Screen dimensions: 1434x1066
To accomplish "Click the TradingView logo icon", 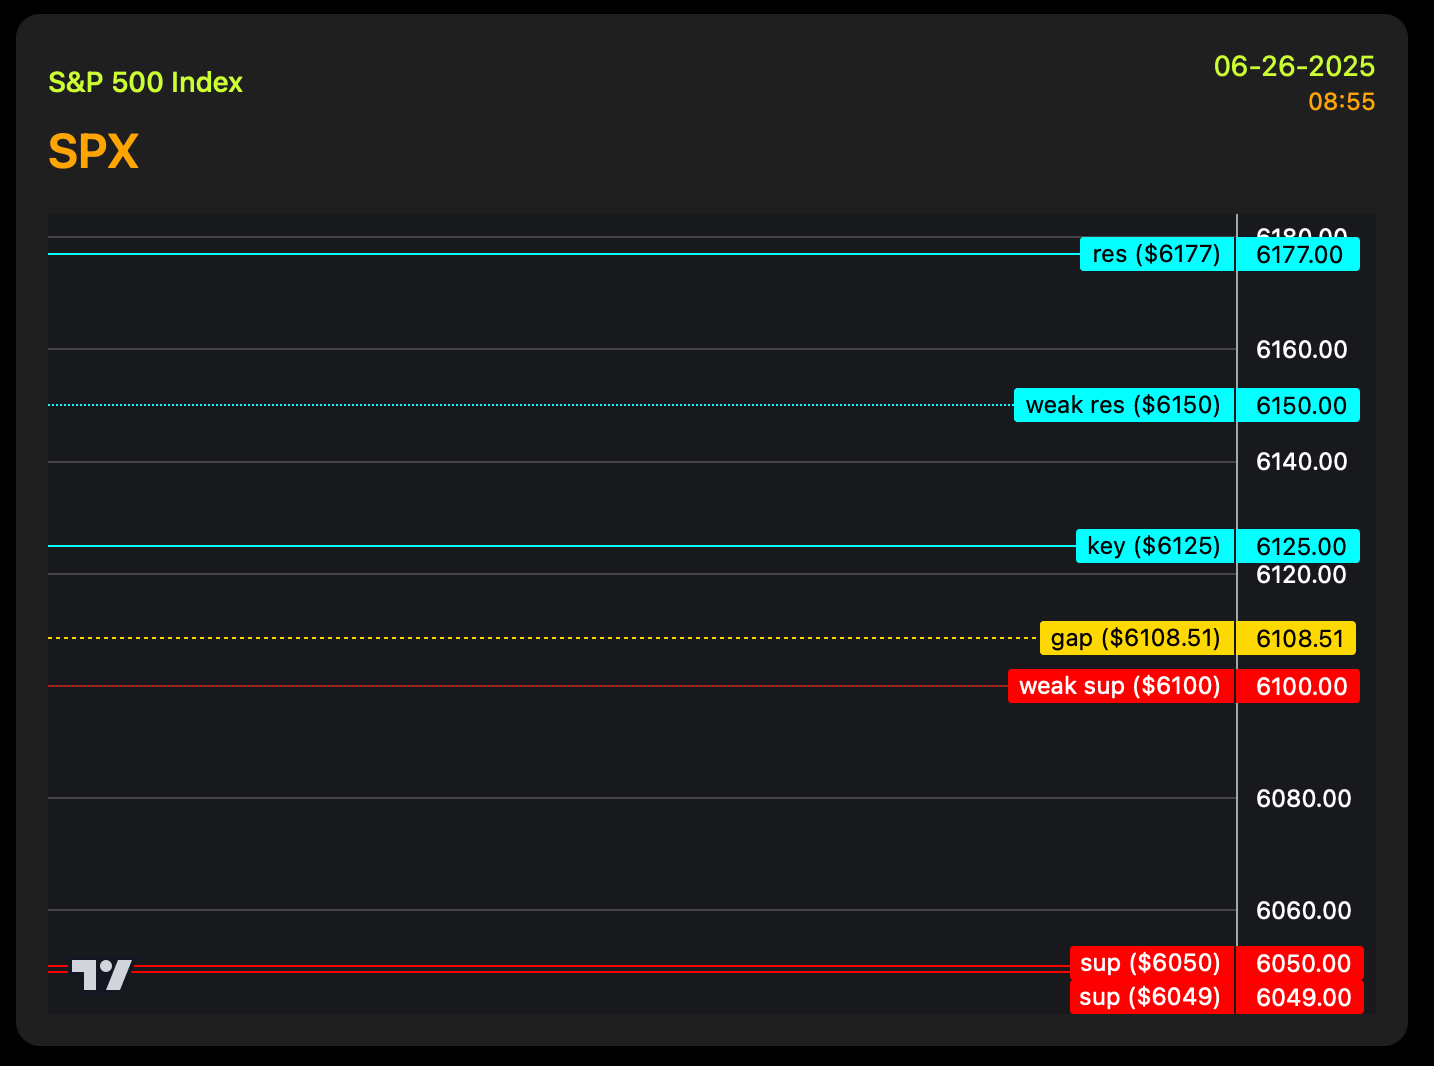I will (101, 974).
